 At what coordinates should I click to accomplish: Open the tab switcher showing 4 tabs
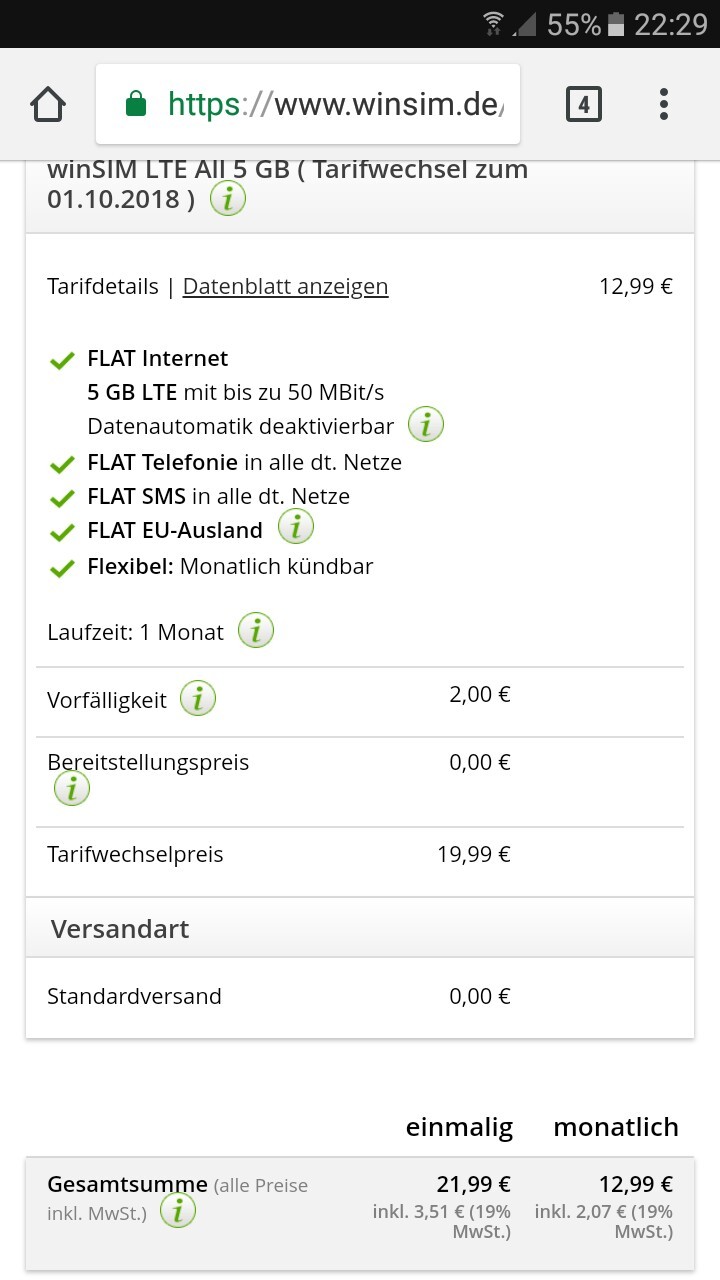(x=584, y=104)
